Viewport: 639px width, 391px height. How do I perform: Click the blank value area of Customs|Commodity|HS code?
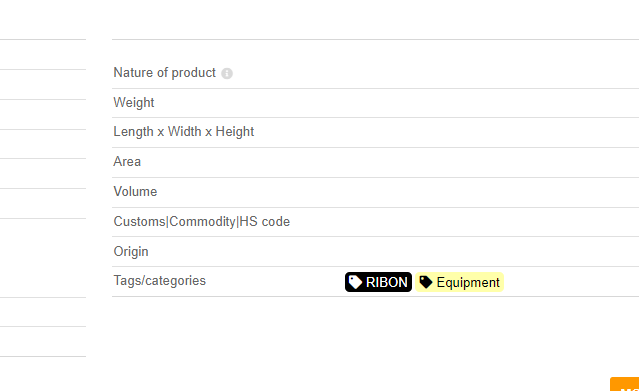(491, 222)
